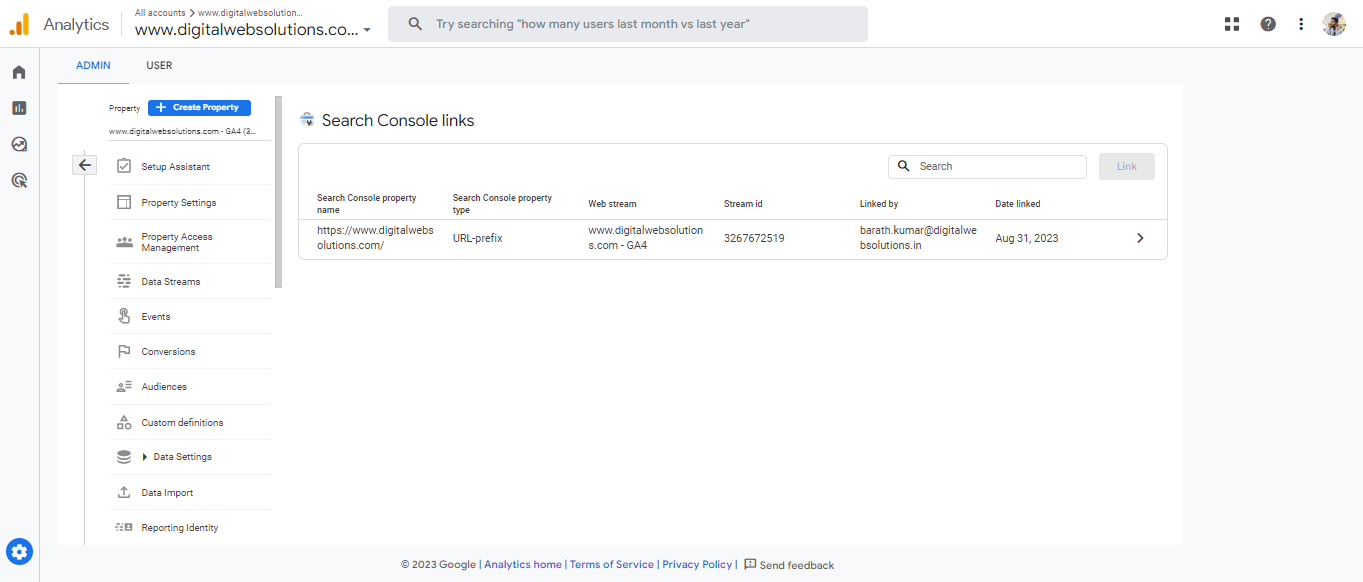Screen dimensions: 1363x582
Task: Click the https://www.digitalwebsolutions.com/ property name cell
Action: 375,238
